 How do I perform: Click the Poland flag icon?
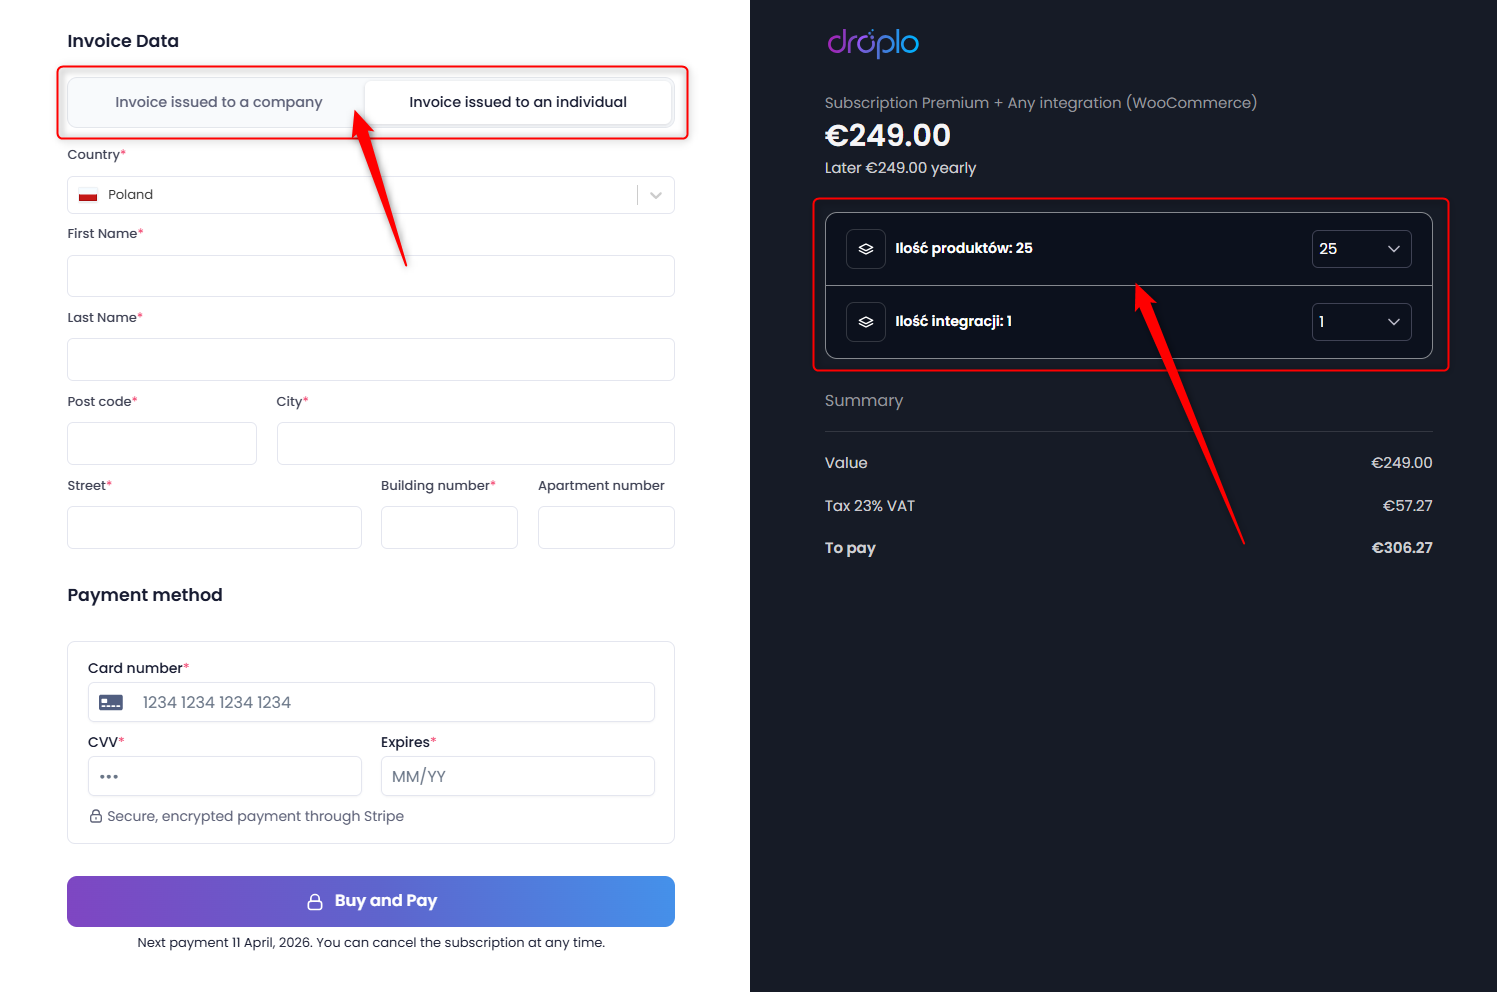pos(88,195)
